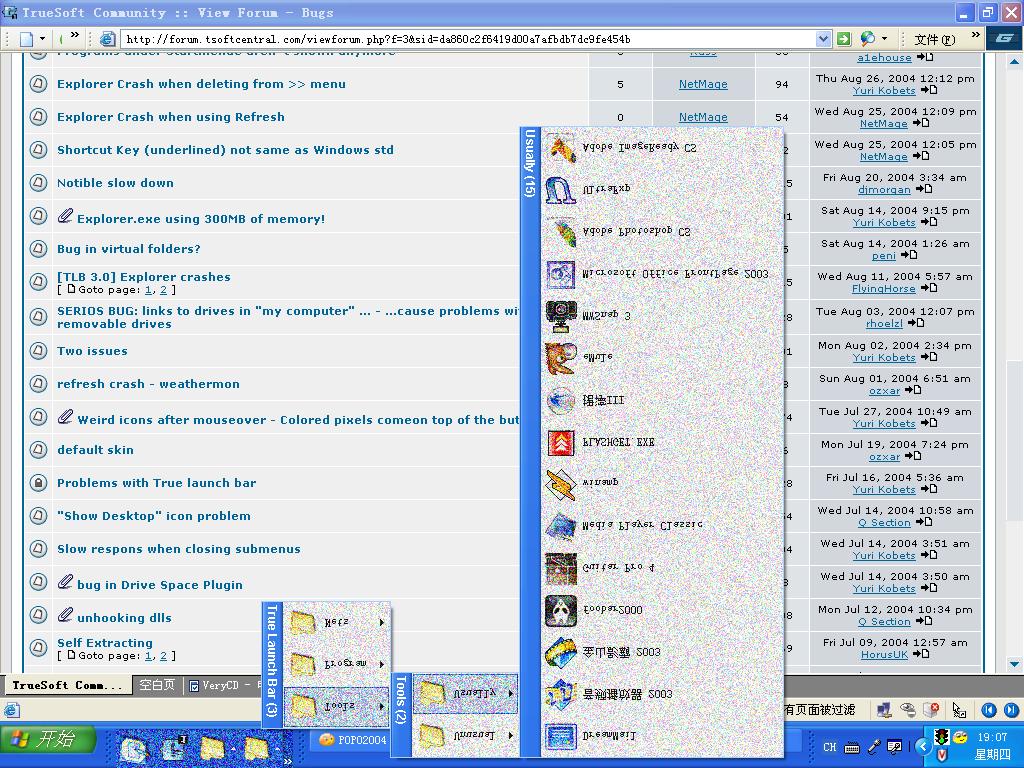Open the Unusual submenu under Tools
The height and width of the screenshot is (768, 1024).
pos(465,736)
